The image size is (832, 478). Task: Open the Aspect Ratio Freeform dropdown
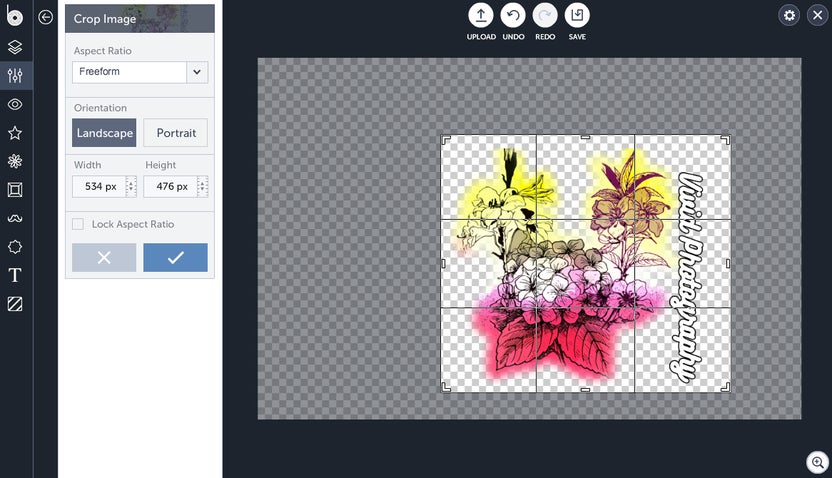point(140,72)
